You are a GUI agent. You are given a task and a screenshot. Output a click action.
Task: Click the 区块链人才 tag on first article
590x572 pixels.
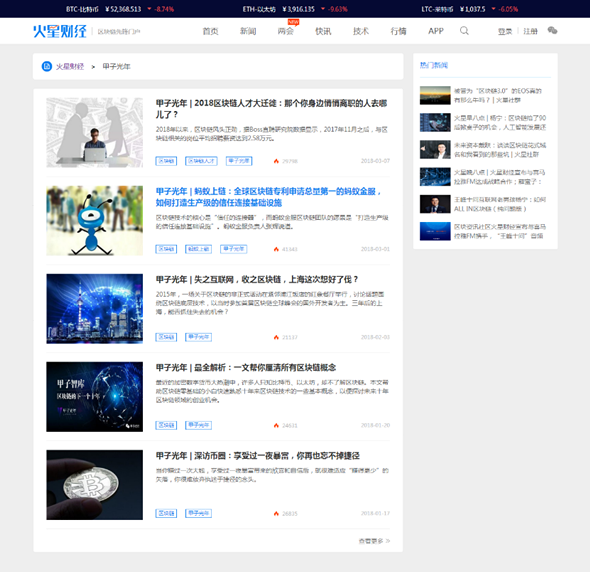click(201, 161)
